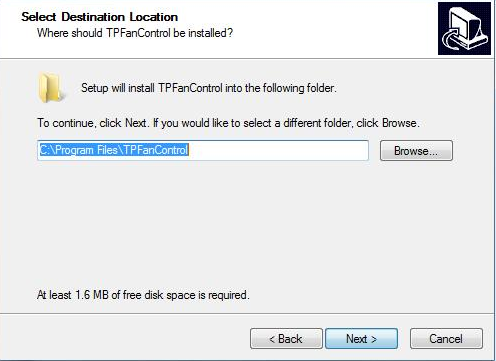496x361 pixels.
Task: Click the highlighted C:\Program Files\TPFanControl path text
Action: coord(114,150)
